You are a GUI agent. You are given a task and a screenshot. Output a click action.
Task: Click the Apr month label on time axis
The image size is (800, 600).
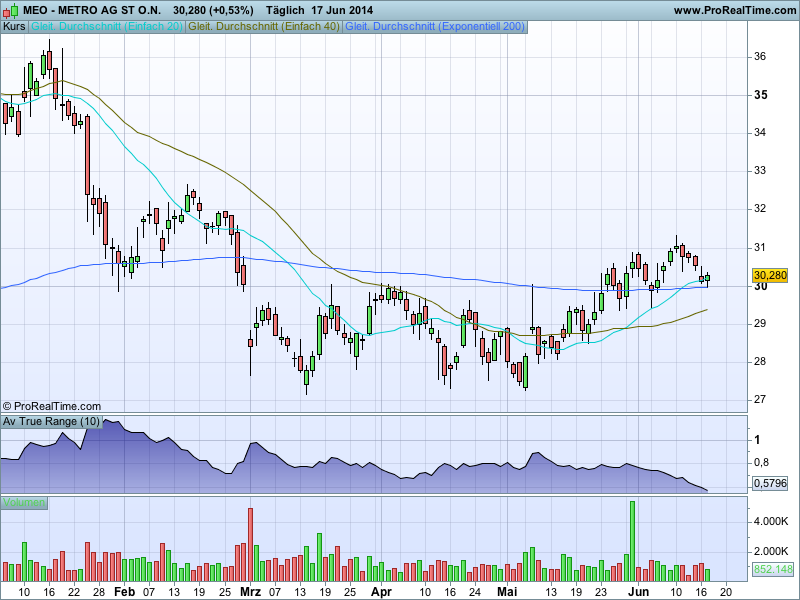tap(381, 592)
